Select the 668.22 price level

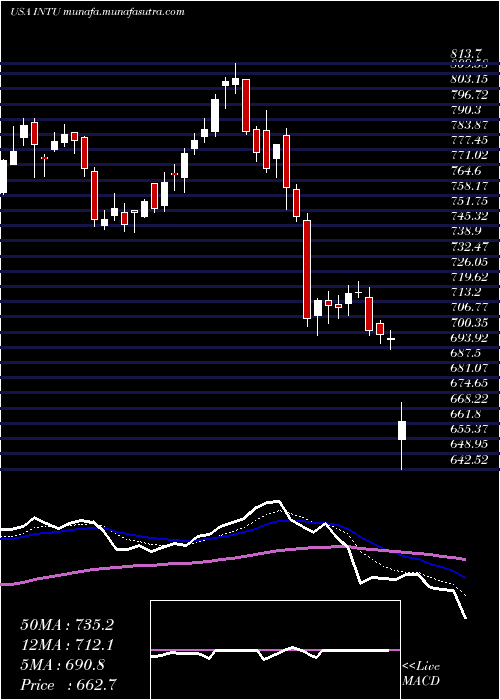(471, 398)
